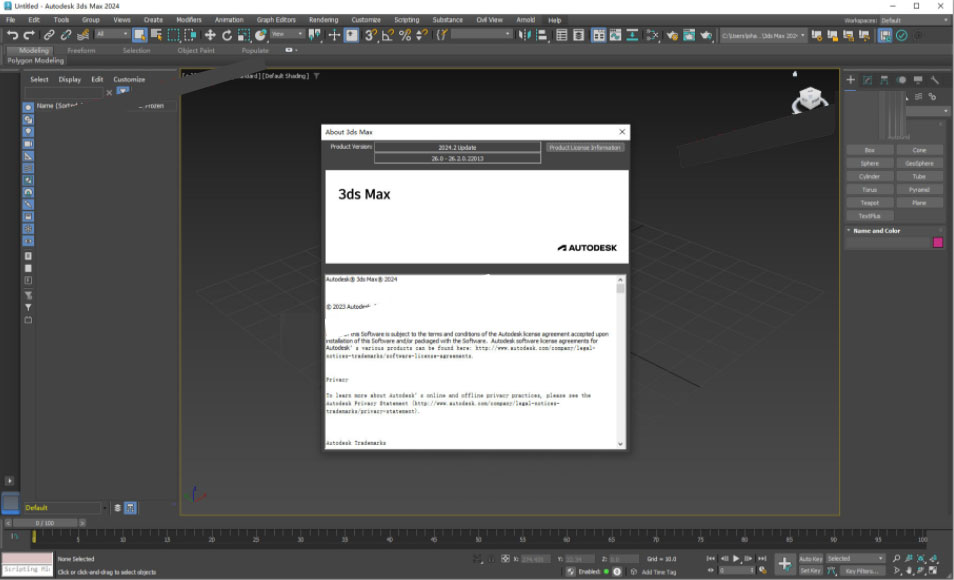Click the GeoSphere primitive button

[919, 163]
